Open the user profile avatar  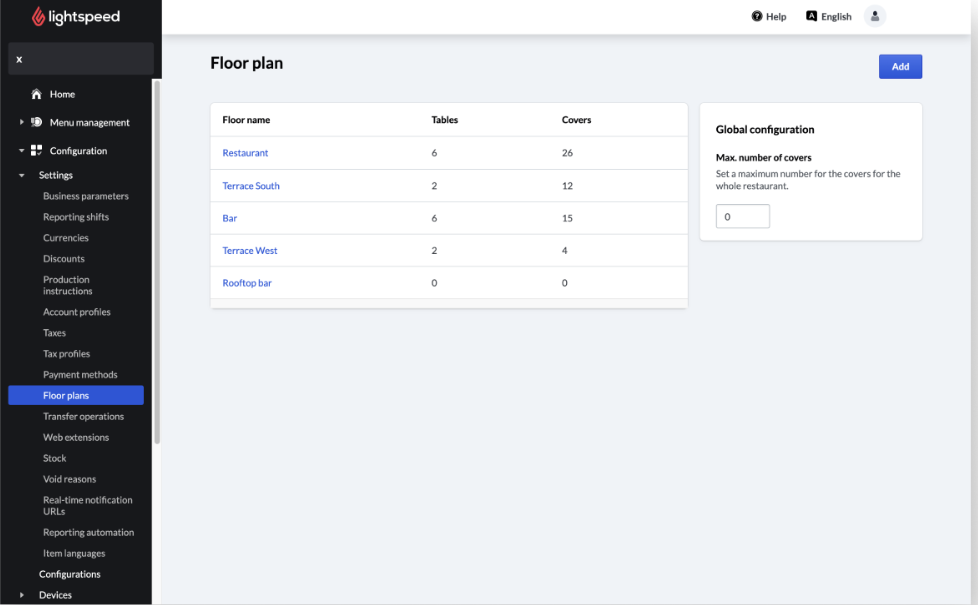click(x=875, y=17)
